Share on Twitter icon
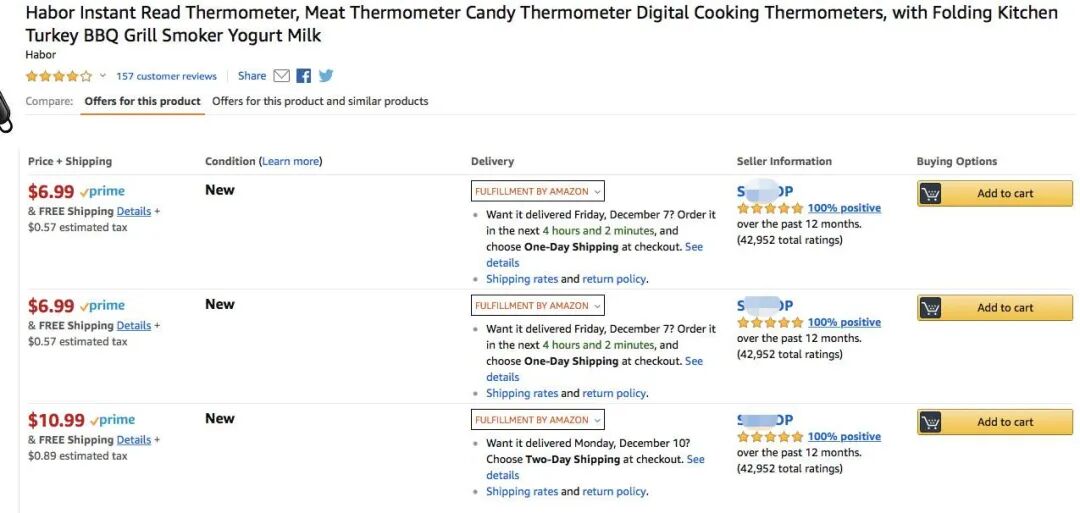The width and height of the screenshot is (1080, 513). [x=325, y=76]
